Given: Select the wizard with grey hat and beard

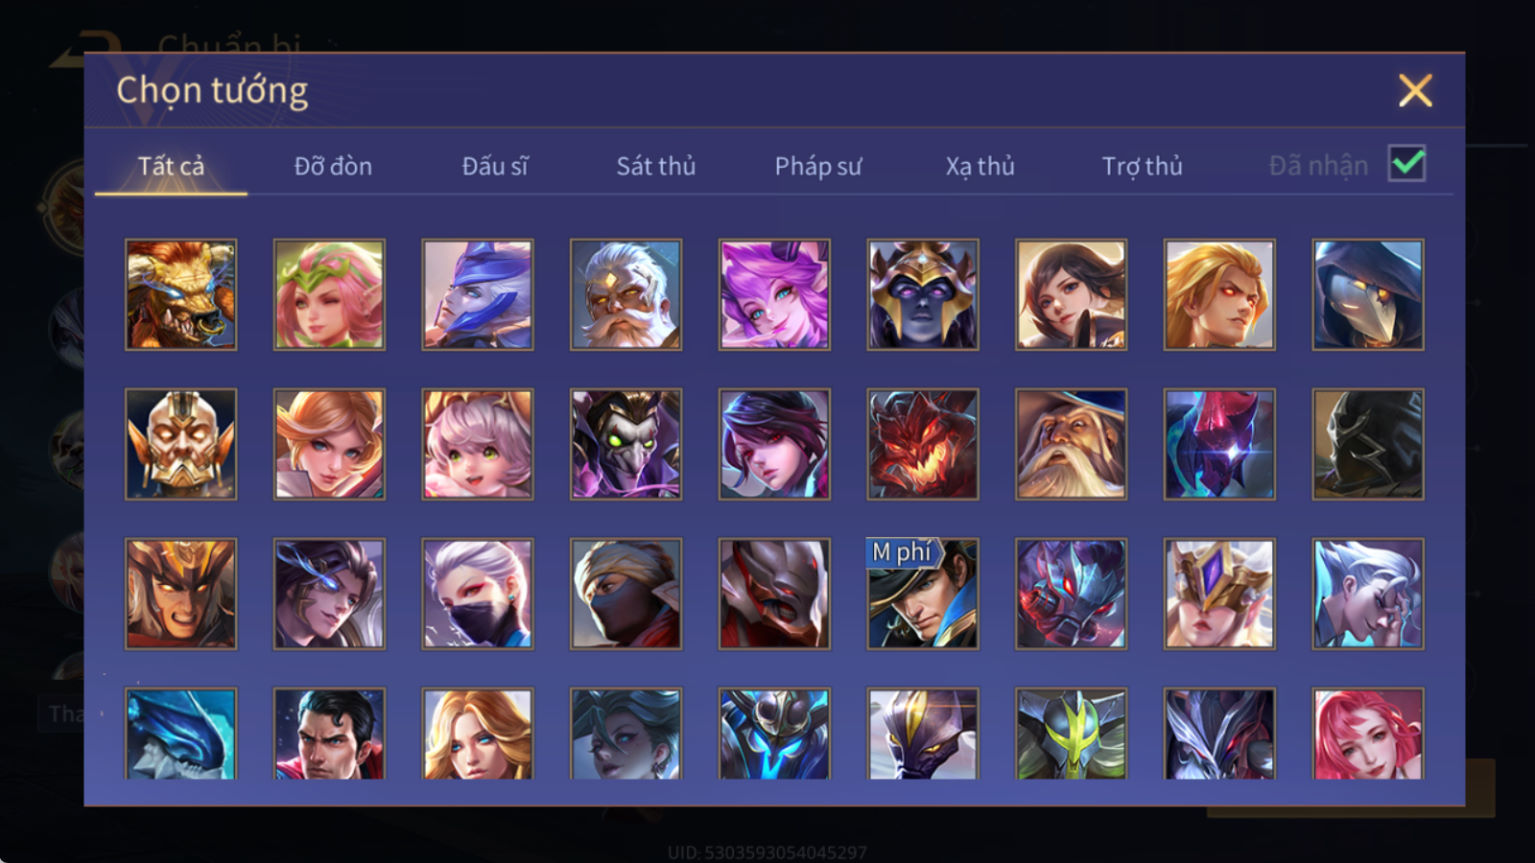Looking at the screenshot, I should pos(1071,444).
